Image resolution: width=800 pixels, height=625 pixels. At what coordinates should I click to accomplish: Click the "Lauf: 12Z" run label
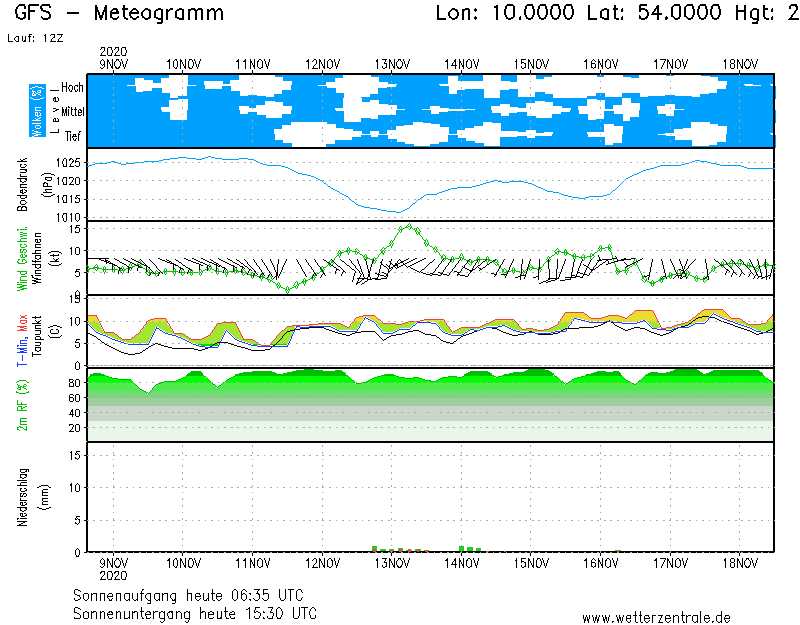click(35, 38)
